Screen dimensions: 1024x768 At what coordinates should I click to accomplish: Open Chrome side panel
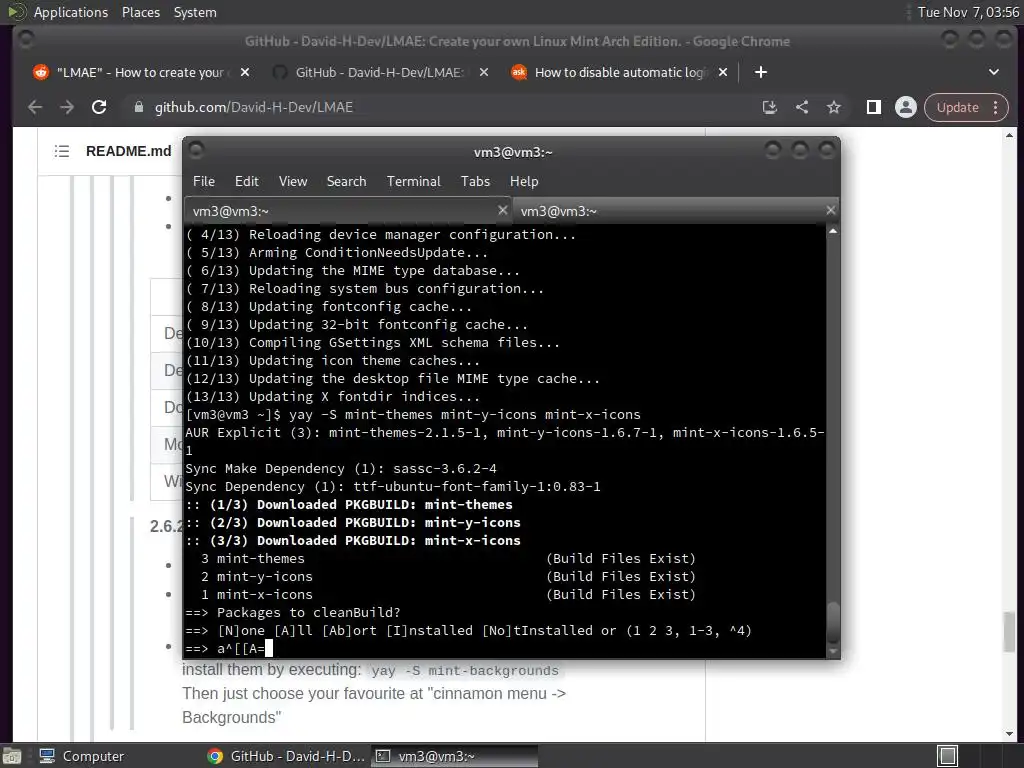(x=874, y=107)
